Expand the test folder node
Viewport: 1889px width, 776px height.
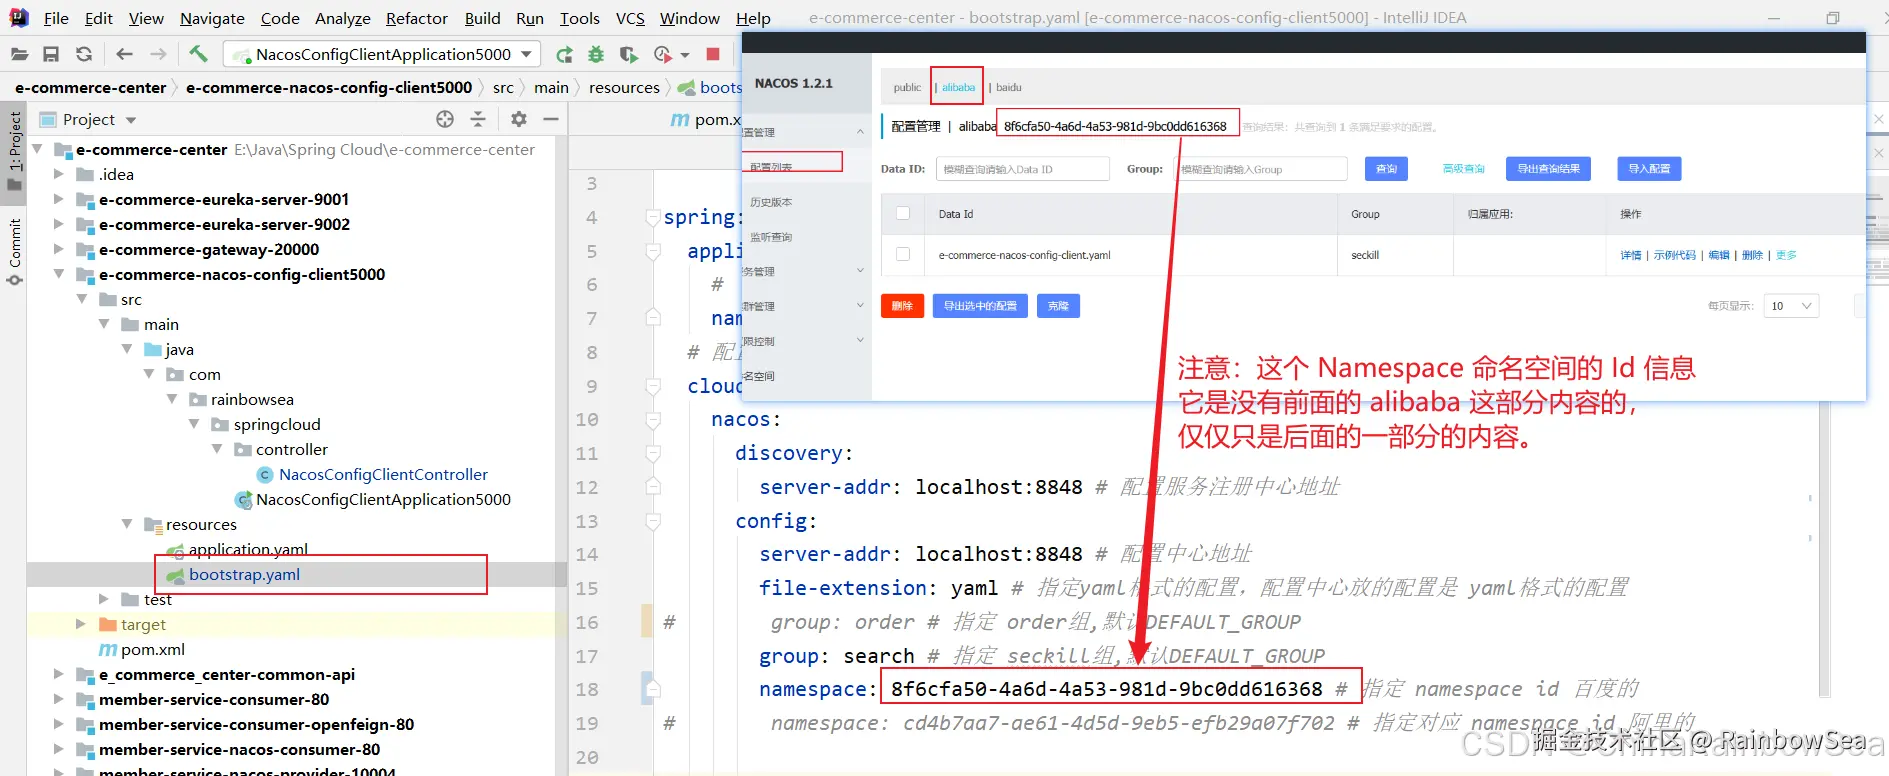[x=104, y=599]
